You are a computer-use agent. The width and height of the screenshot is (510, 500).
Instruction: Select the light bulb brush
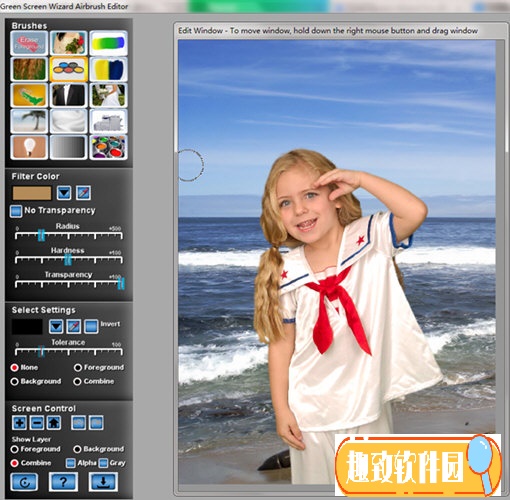coord(29,147)
